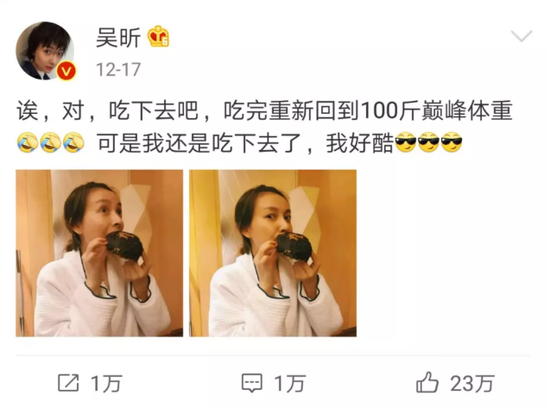Click the like count 23万

point(472,383)
